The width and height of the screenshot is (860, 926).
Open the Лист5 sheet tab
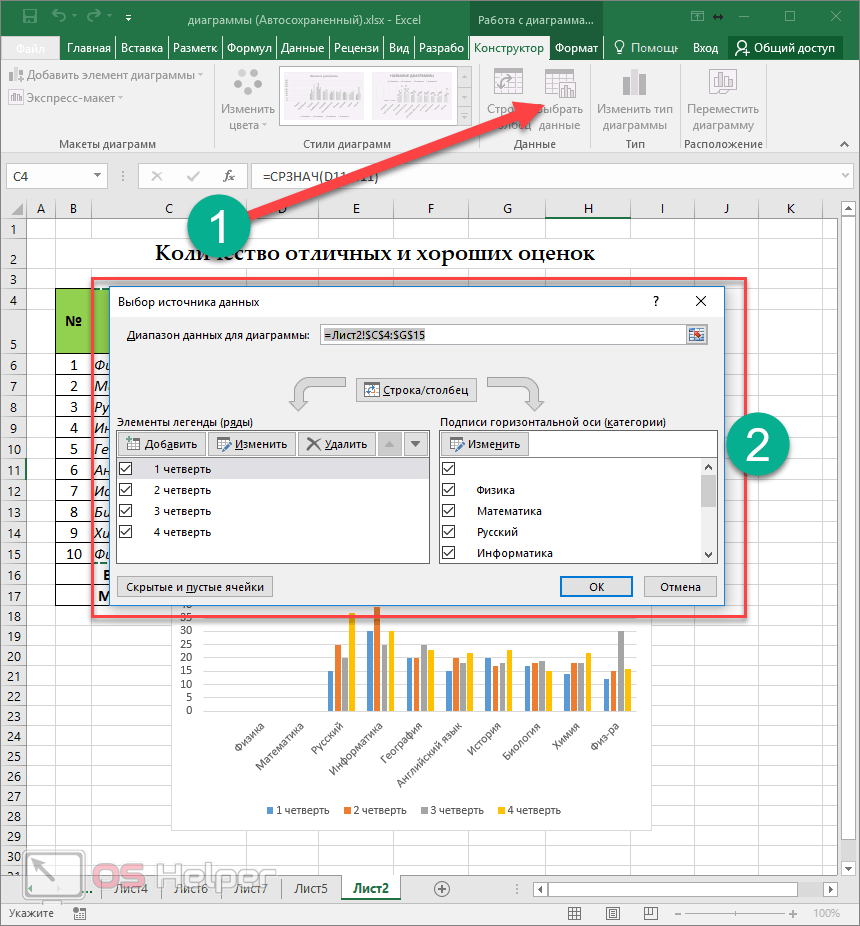click(310, 888)
